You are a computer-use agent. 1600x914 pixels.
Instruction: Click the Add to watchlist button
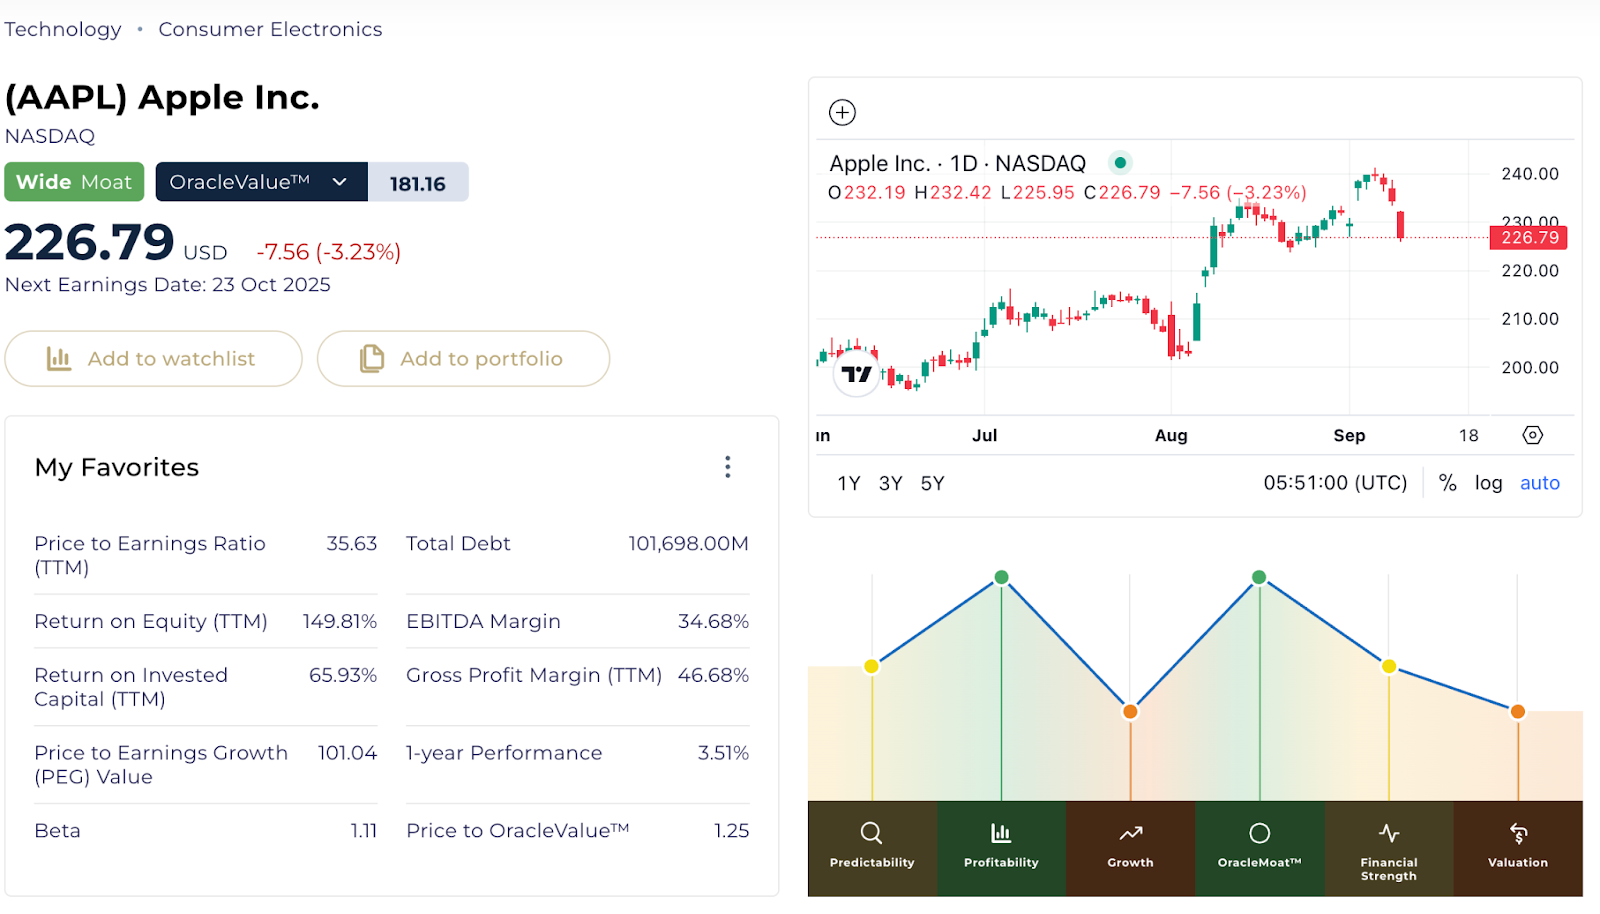click(x=153, y=358)
